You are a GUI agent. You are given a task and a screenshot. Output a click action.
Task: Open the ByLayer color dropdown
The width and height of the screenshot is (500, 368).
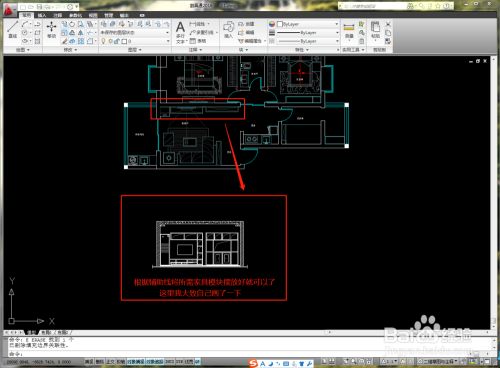(308, 24)
